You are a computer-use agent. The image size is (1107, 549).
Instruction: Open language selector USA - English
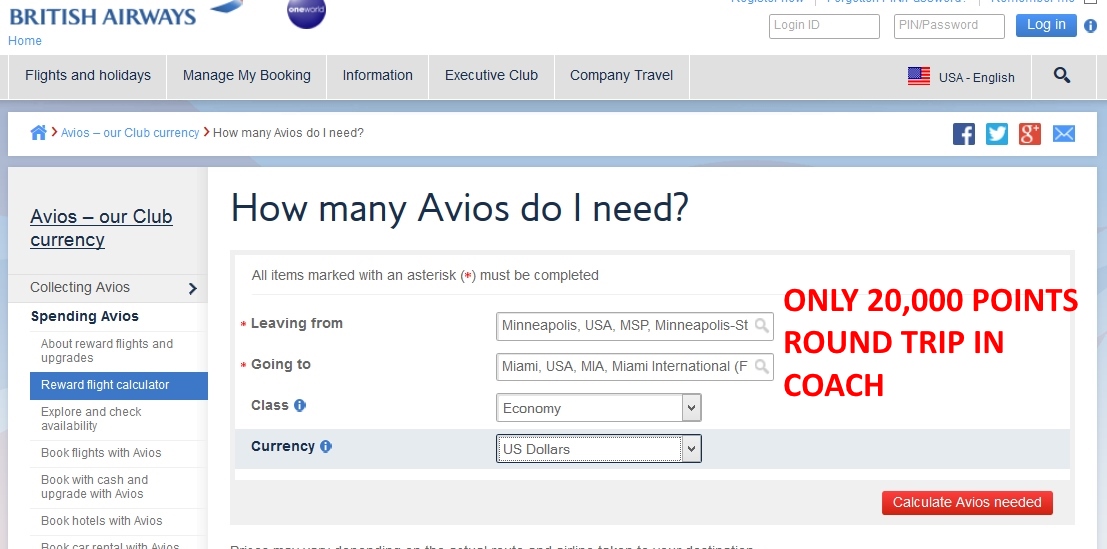(961, 77)
